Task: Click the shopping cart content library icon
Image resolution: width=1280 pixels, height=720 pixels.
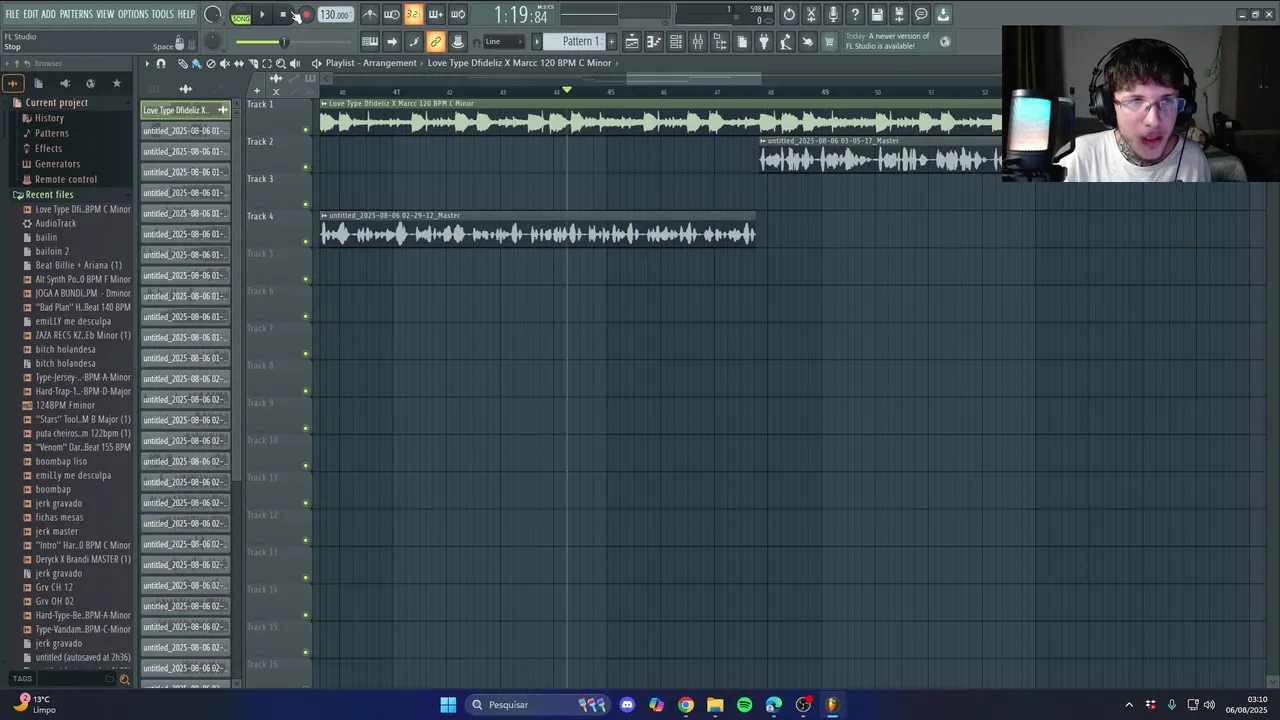Action: pos(828,41)
